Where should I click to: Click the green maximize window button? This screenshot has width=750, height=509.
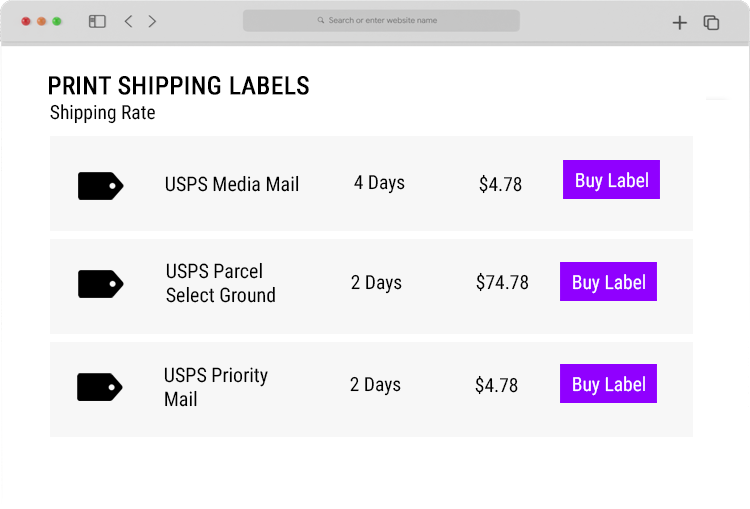click(57, 22)
